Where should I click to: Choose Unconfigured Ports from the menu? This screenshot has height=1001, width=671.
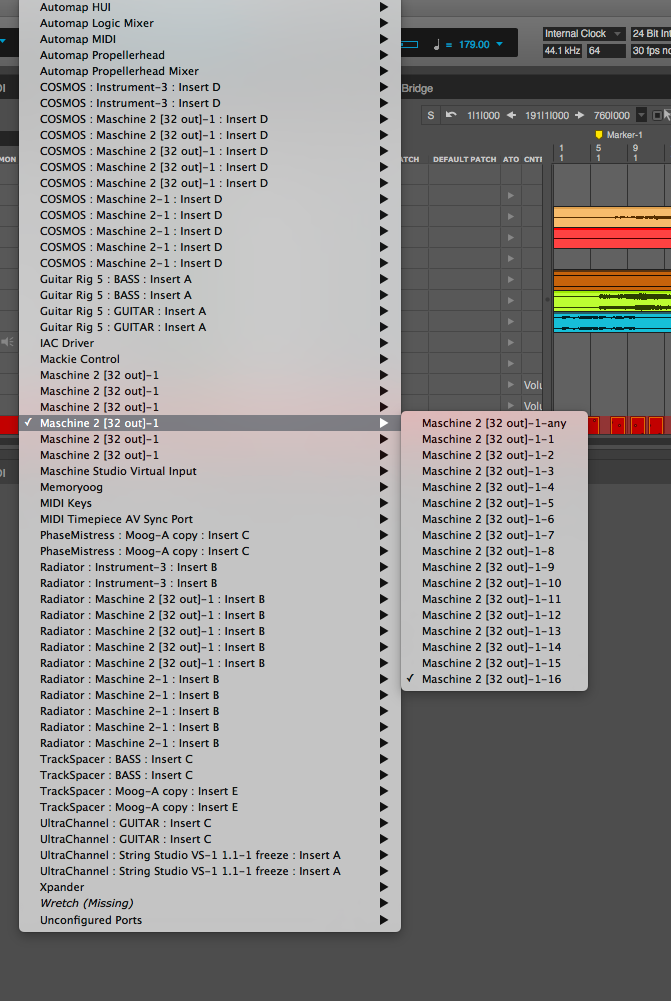[x=210, y=920]
